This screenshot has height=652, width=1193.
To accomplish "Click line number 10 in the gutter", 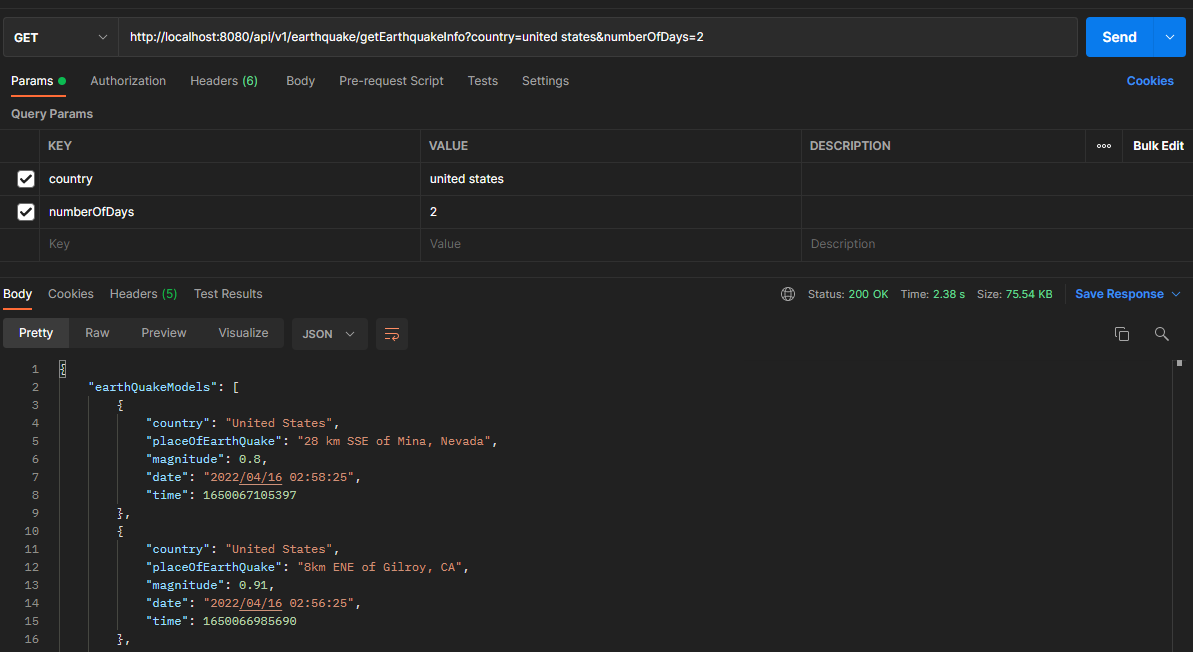I will [31, 531].
